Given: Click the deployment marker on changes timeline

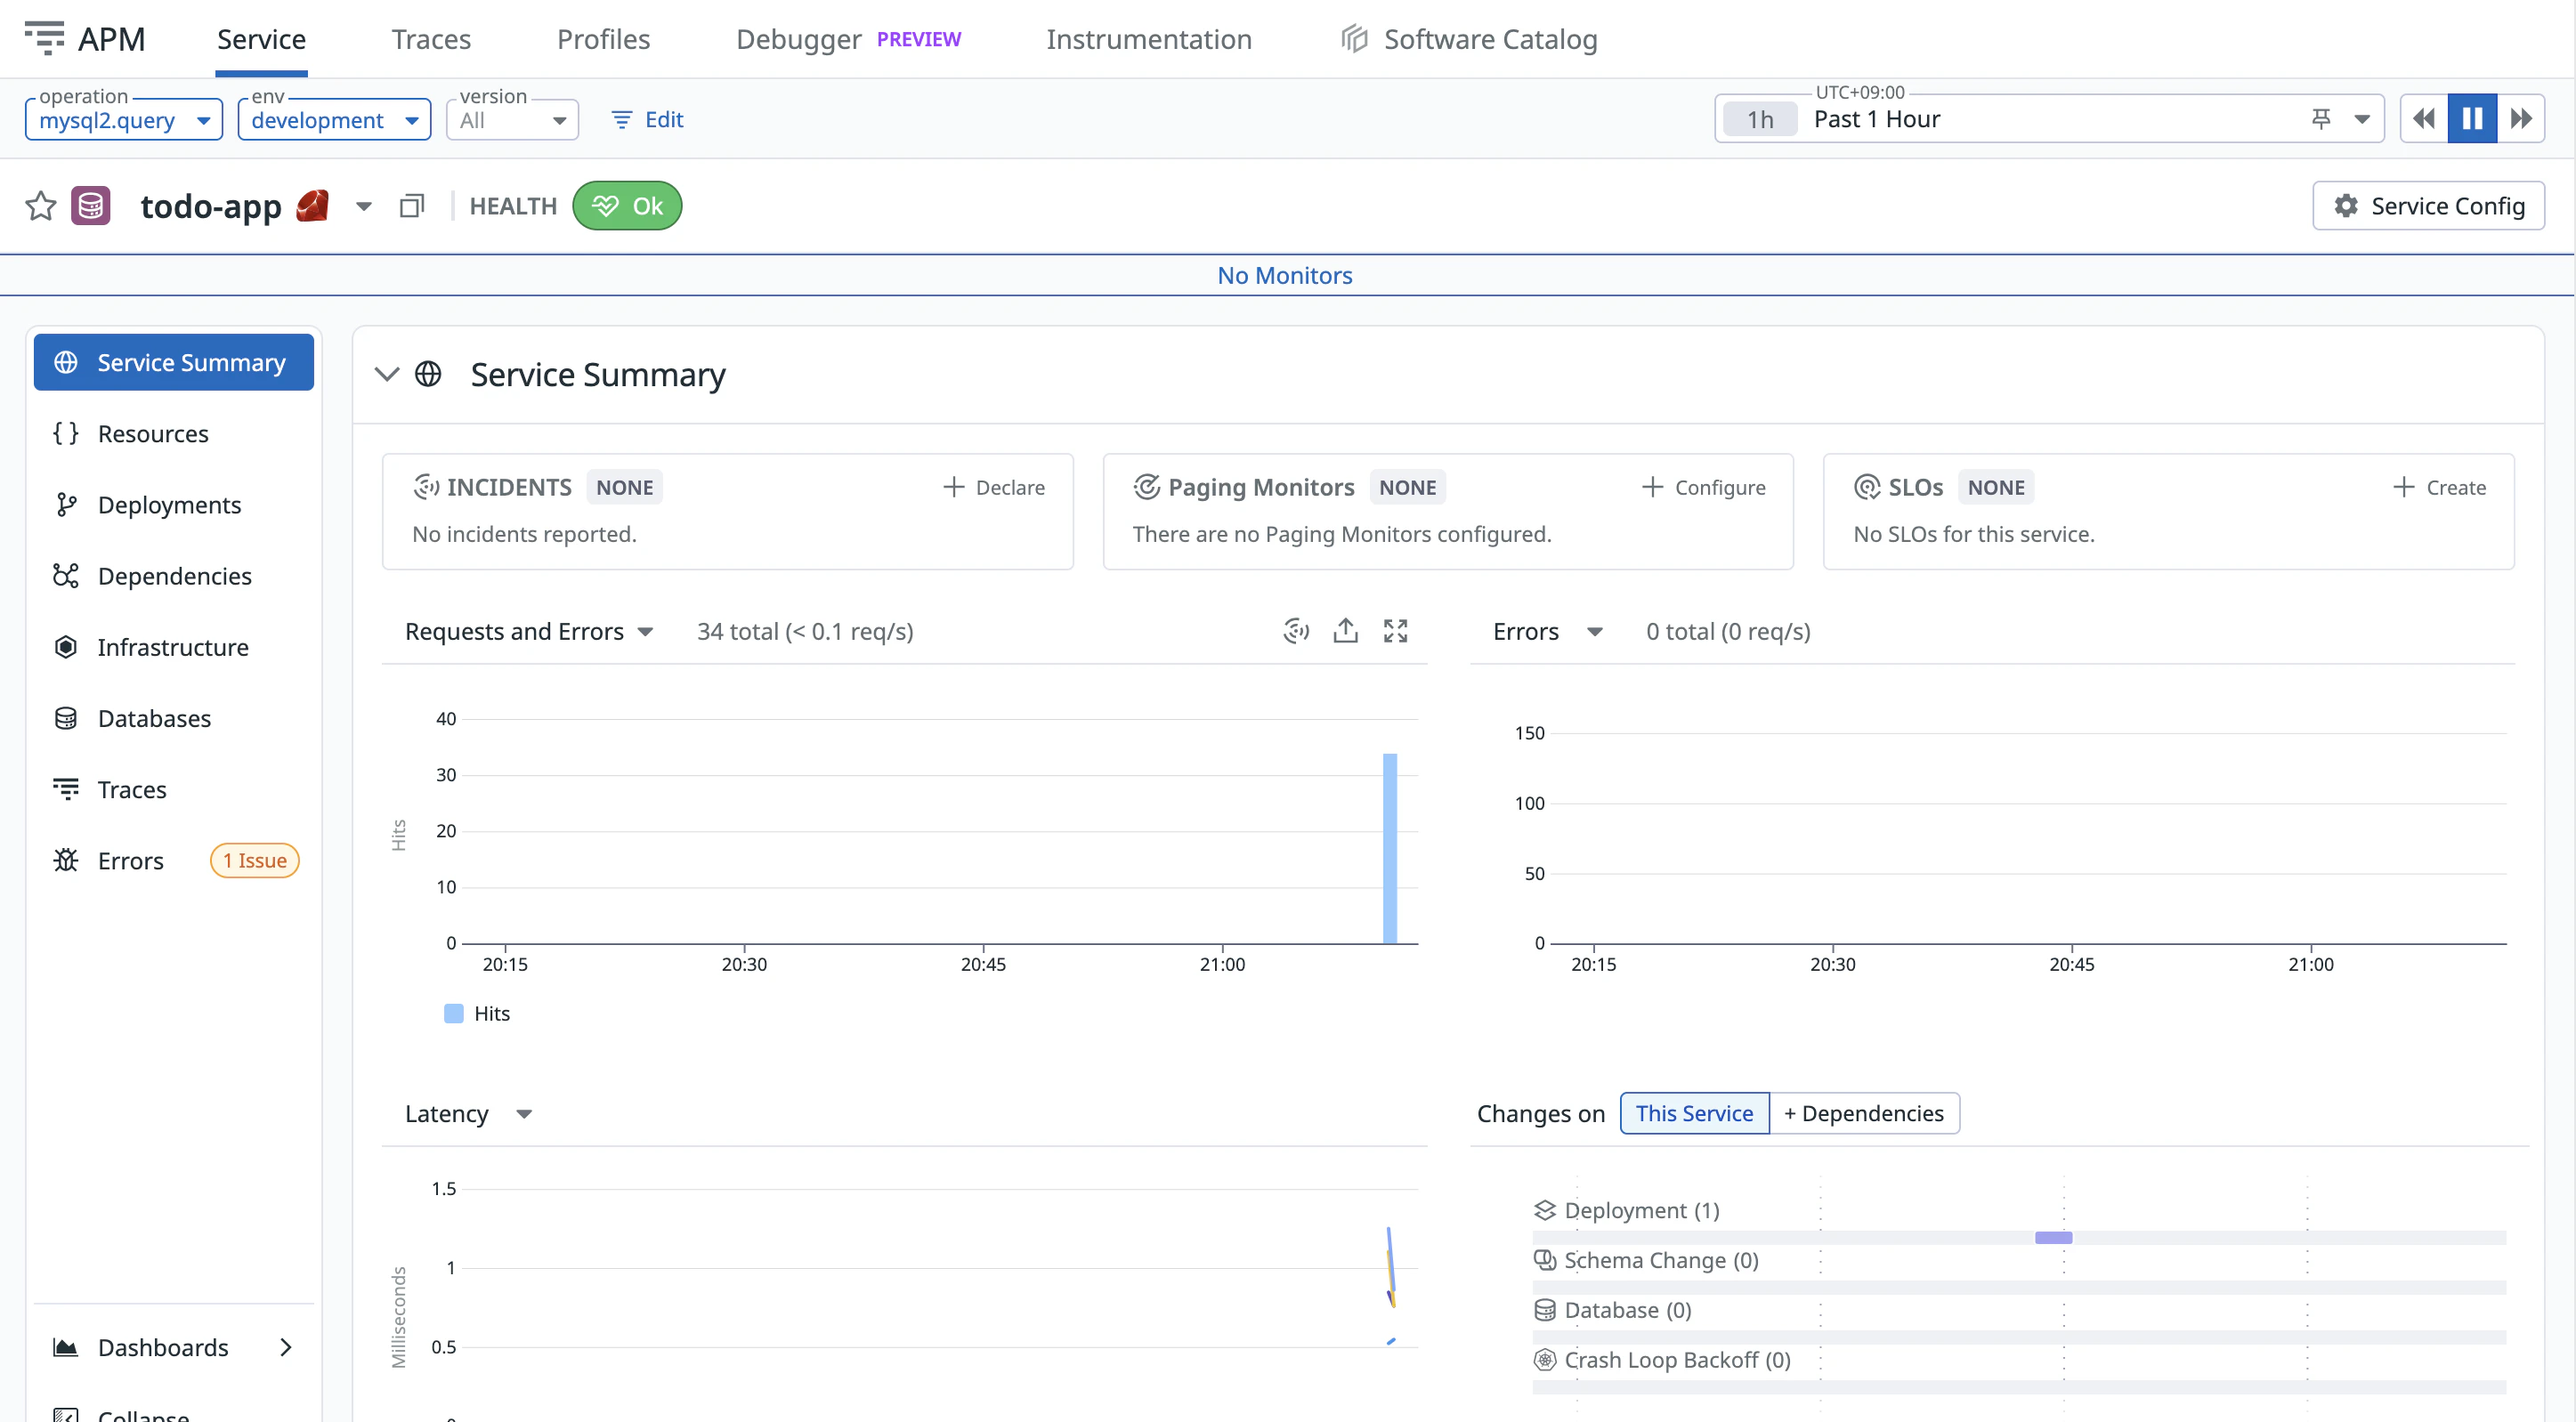Looking at the screenshot, I should (x=2053, y=1237).
